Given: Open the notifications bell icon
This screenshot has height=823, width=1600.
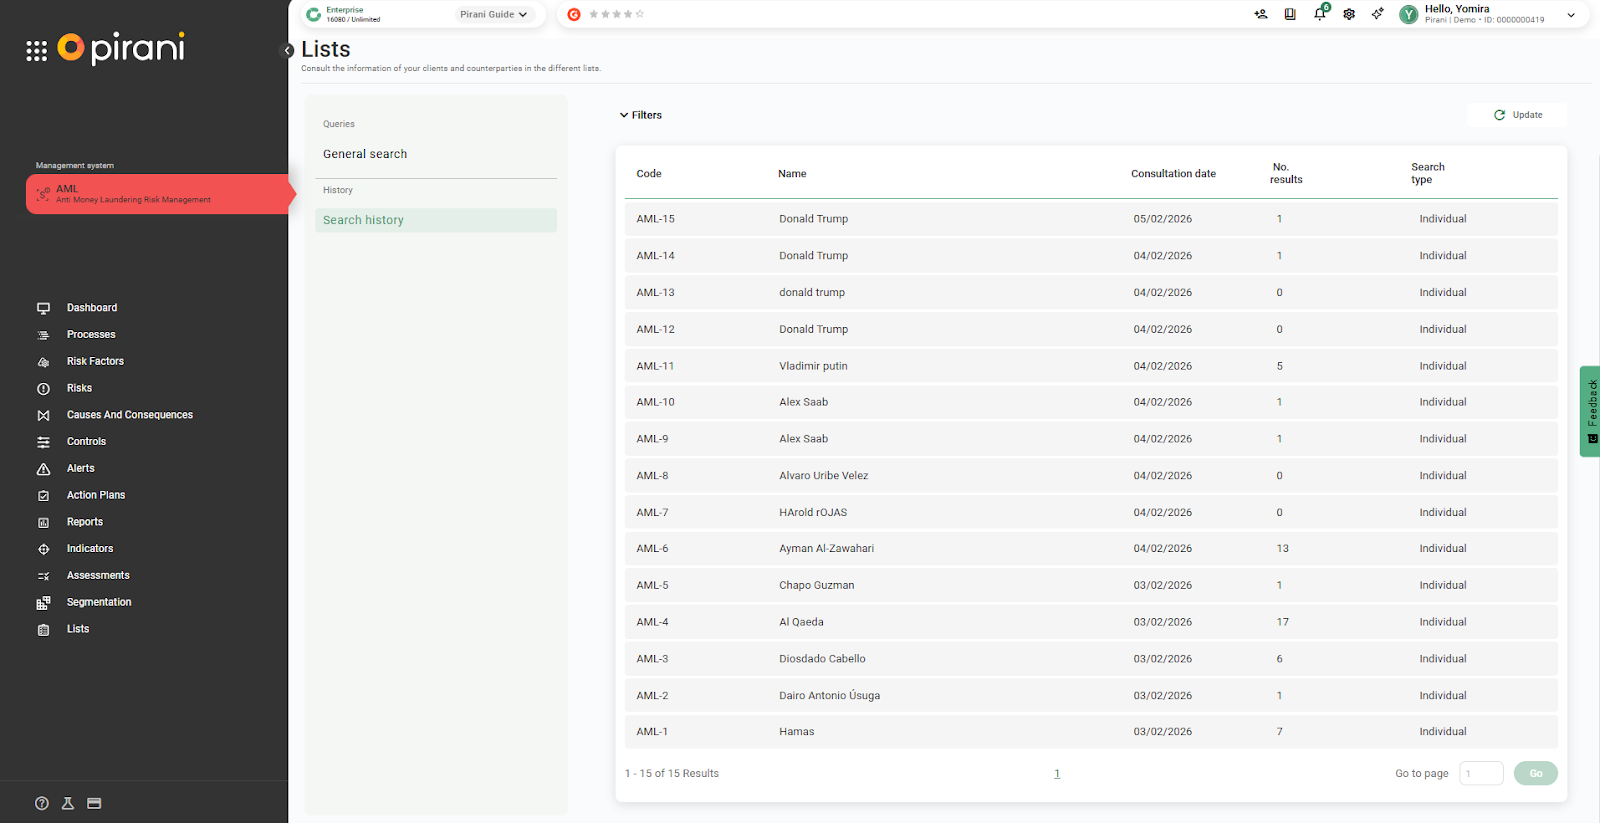Looking at the screenshot, I should (1320, 14).
